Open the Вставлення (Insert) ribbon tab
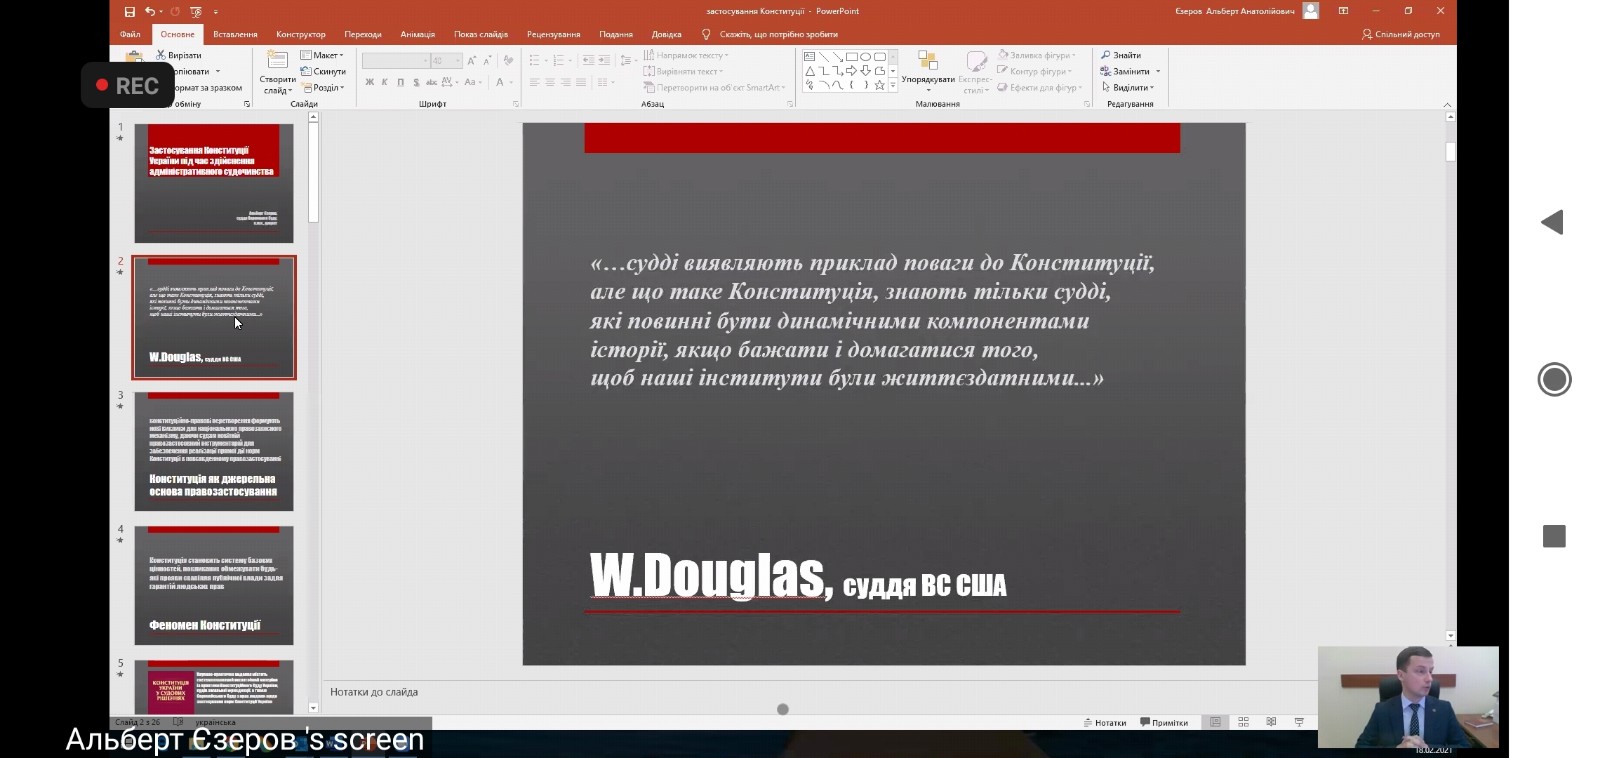1600x758 pixels. [x=235, y=34]
